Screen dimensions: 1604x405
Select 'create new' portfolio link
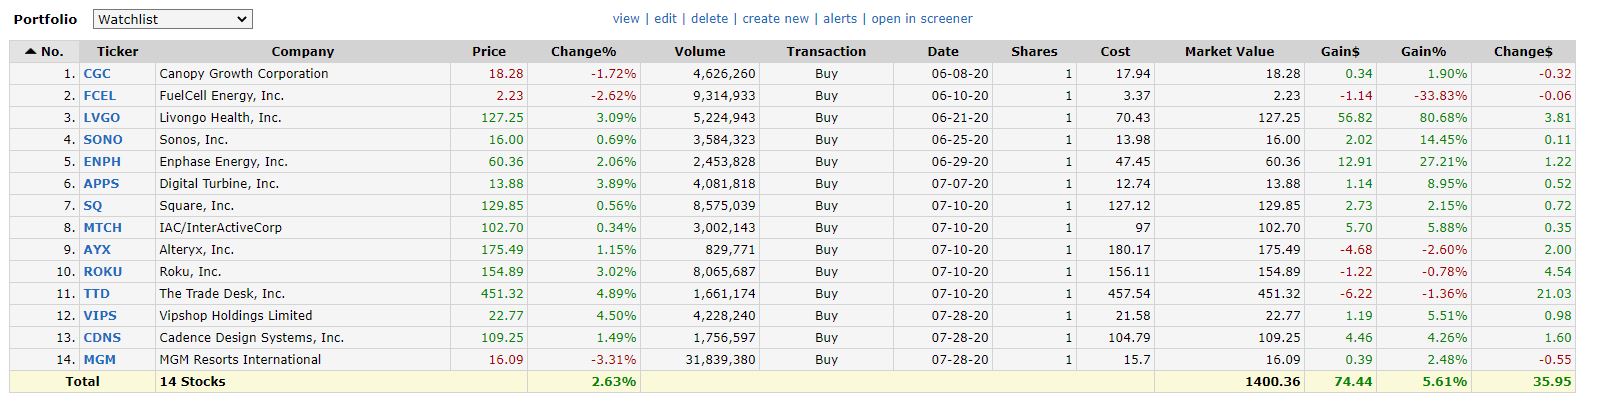pos(775,19)
